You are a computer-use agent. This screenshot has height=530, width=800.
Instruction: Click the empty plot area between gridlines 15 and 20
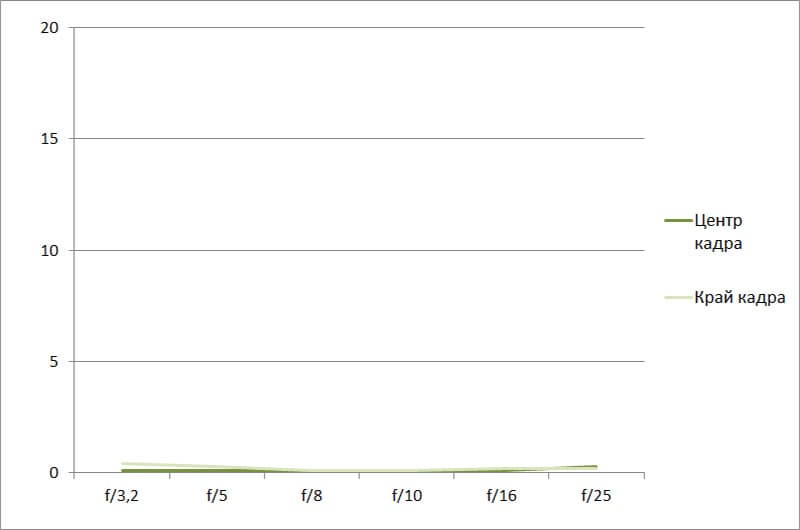point(360,85)
